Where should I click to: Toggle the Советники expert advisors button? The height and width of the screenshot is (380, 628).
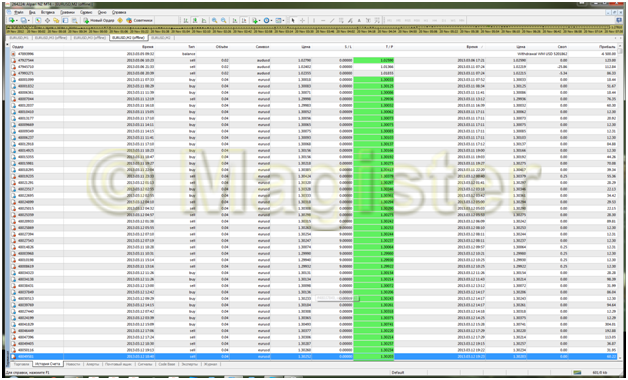139,20
